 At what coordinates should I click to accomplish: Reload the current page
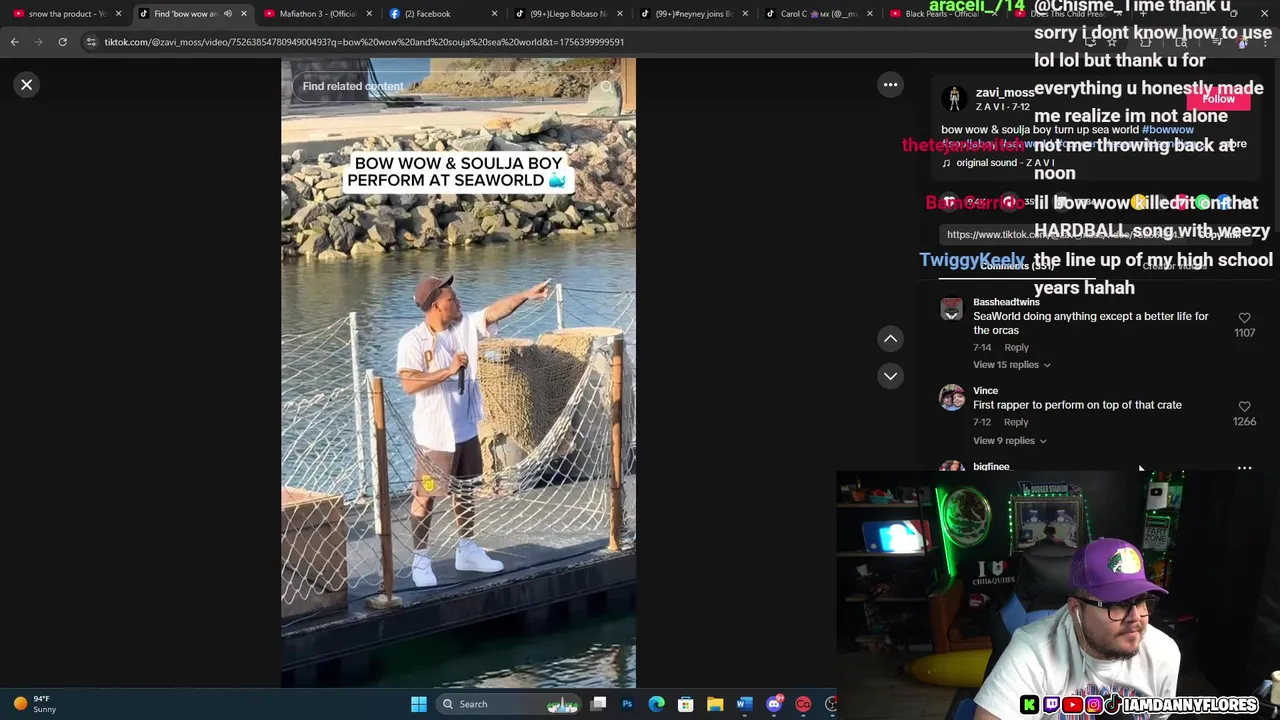(62, 42)
